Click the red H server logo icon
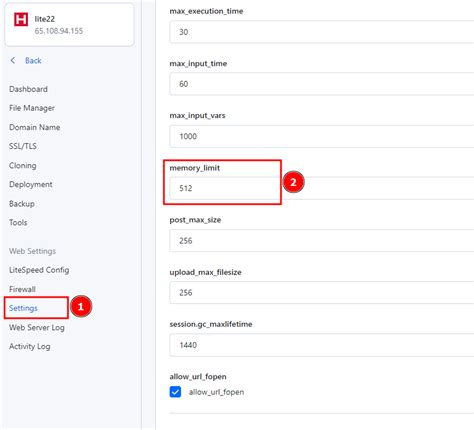The height and width of the screenshot is (430, 474). (21, 19)
